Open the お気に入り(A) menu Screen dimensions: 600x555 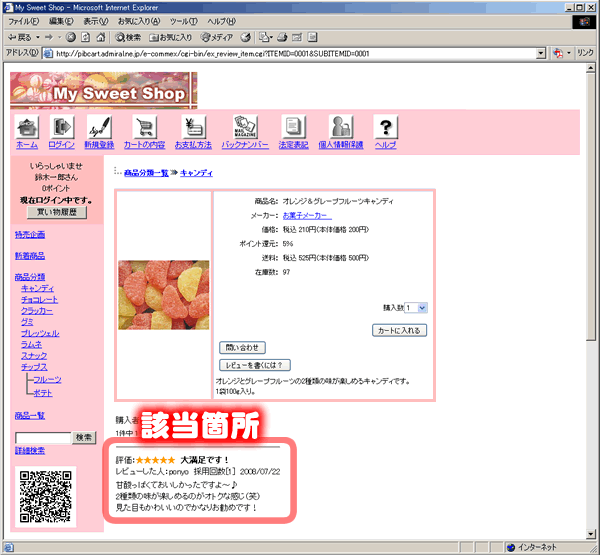click(x=139, y=21)
